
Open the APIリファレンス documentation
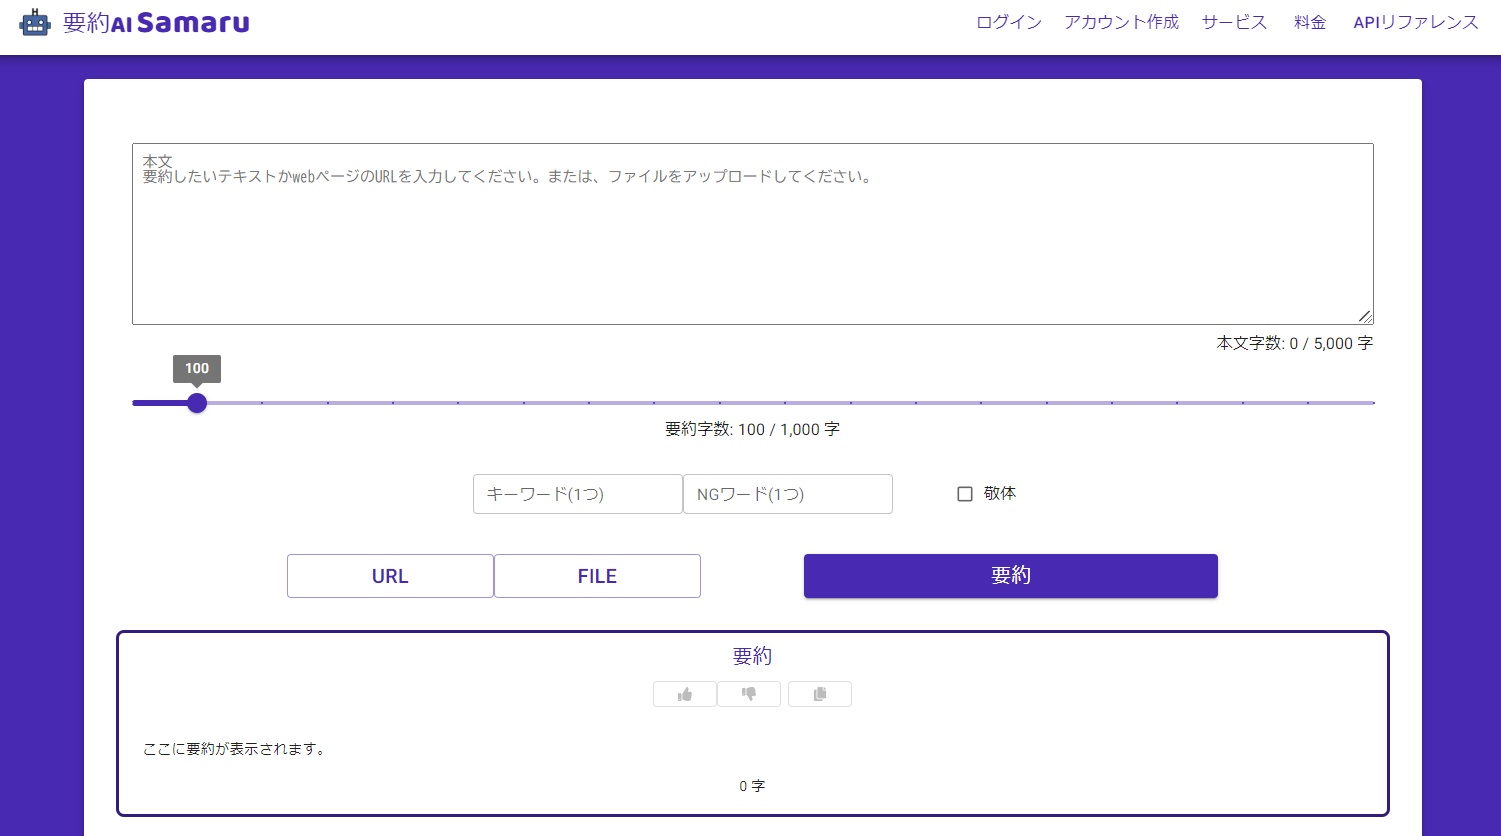point(1415,21)
